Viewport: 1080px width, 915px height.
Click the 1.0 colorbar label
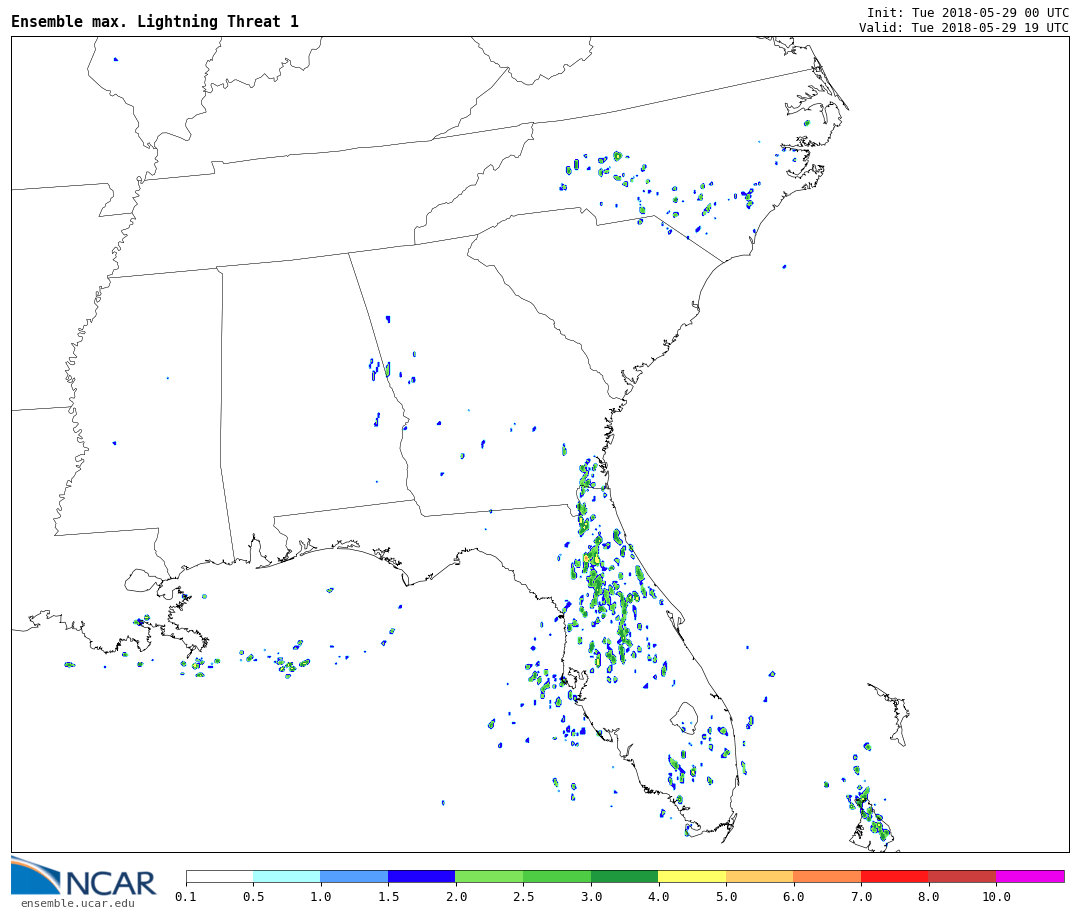(321, 896)
